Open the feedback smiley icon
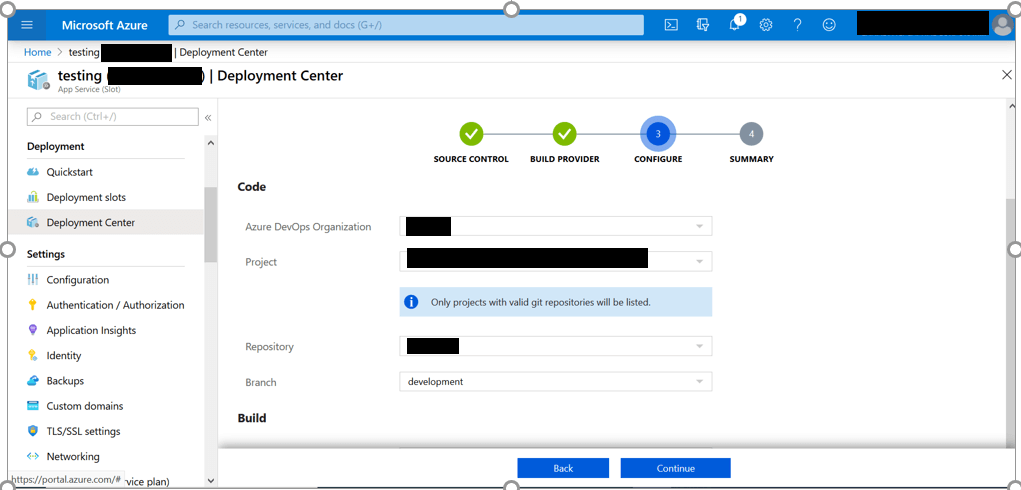The height and width of the screenshot is (490, 1021). 829,25
